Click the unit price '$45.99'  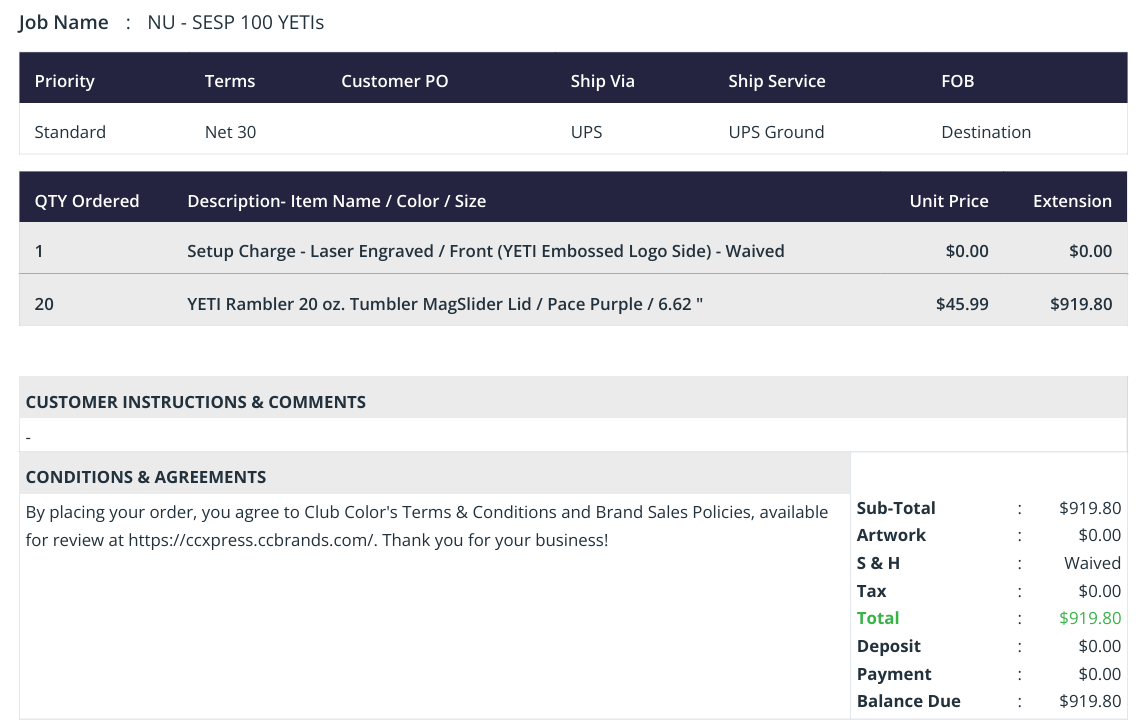point(962,304)
